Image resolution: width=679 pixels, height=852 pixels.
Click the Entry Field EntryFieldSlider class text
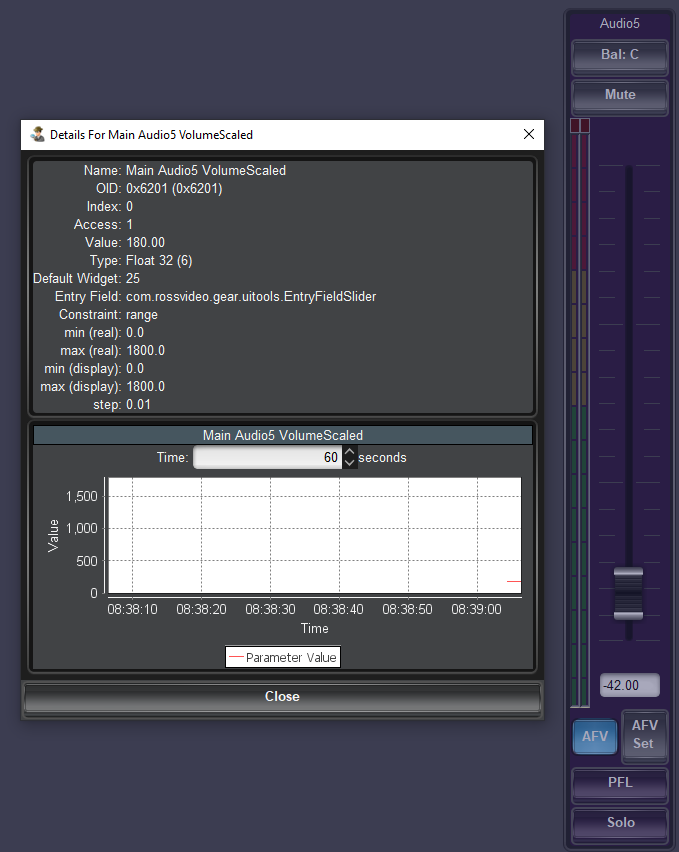(x=251, y=297)
